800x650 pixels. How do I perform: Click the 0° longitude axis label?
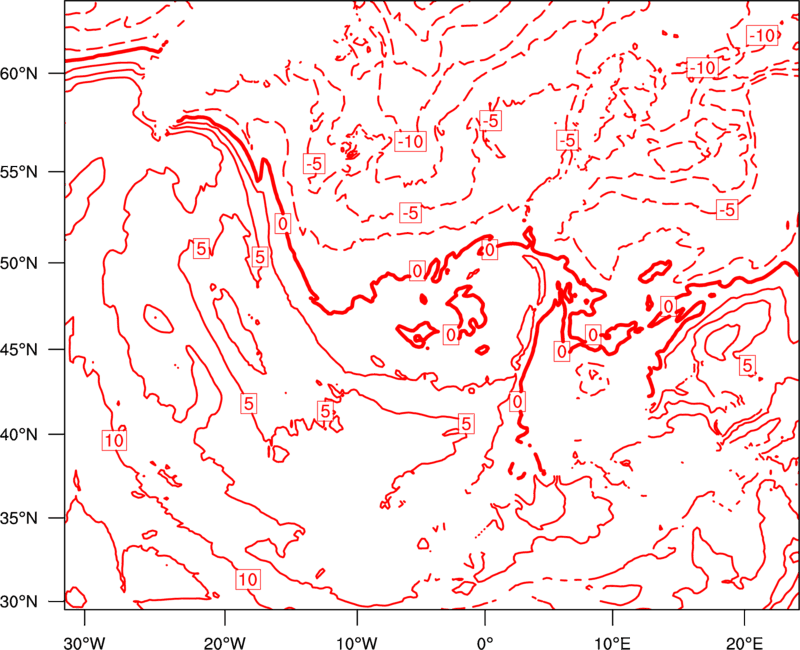tap(485, 643)
